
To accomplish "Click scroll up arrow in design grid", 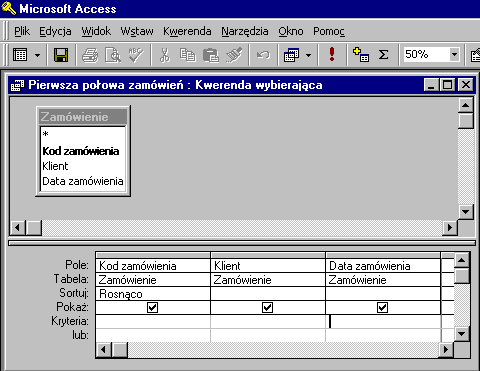I will pyautogui.click(x=462, y=260).
